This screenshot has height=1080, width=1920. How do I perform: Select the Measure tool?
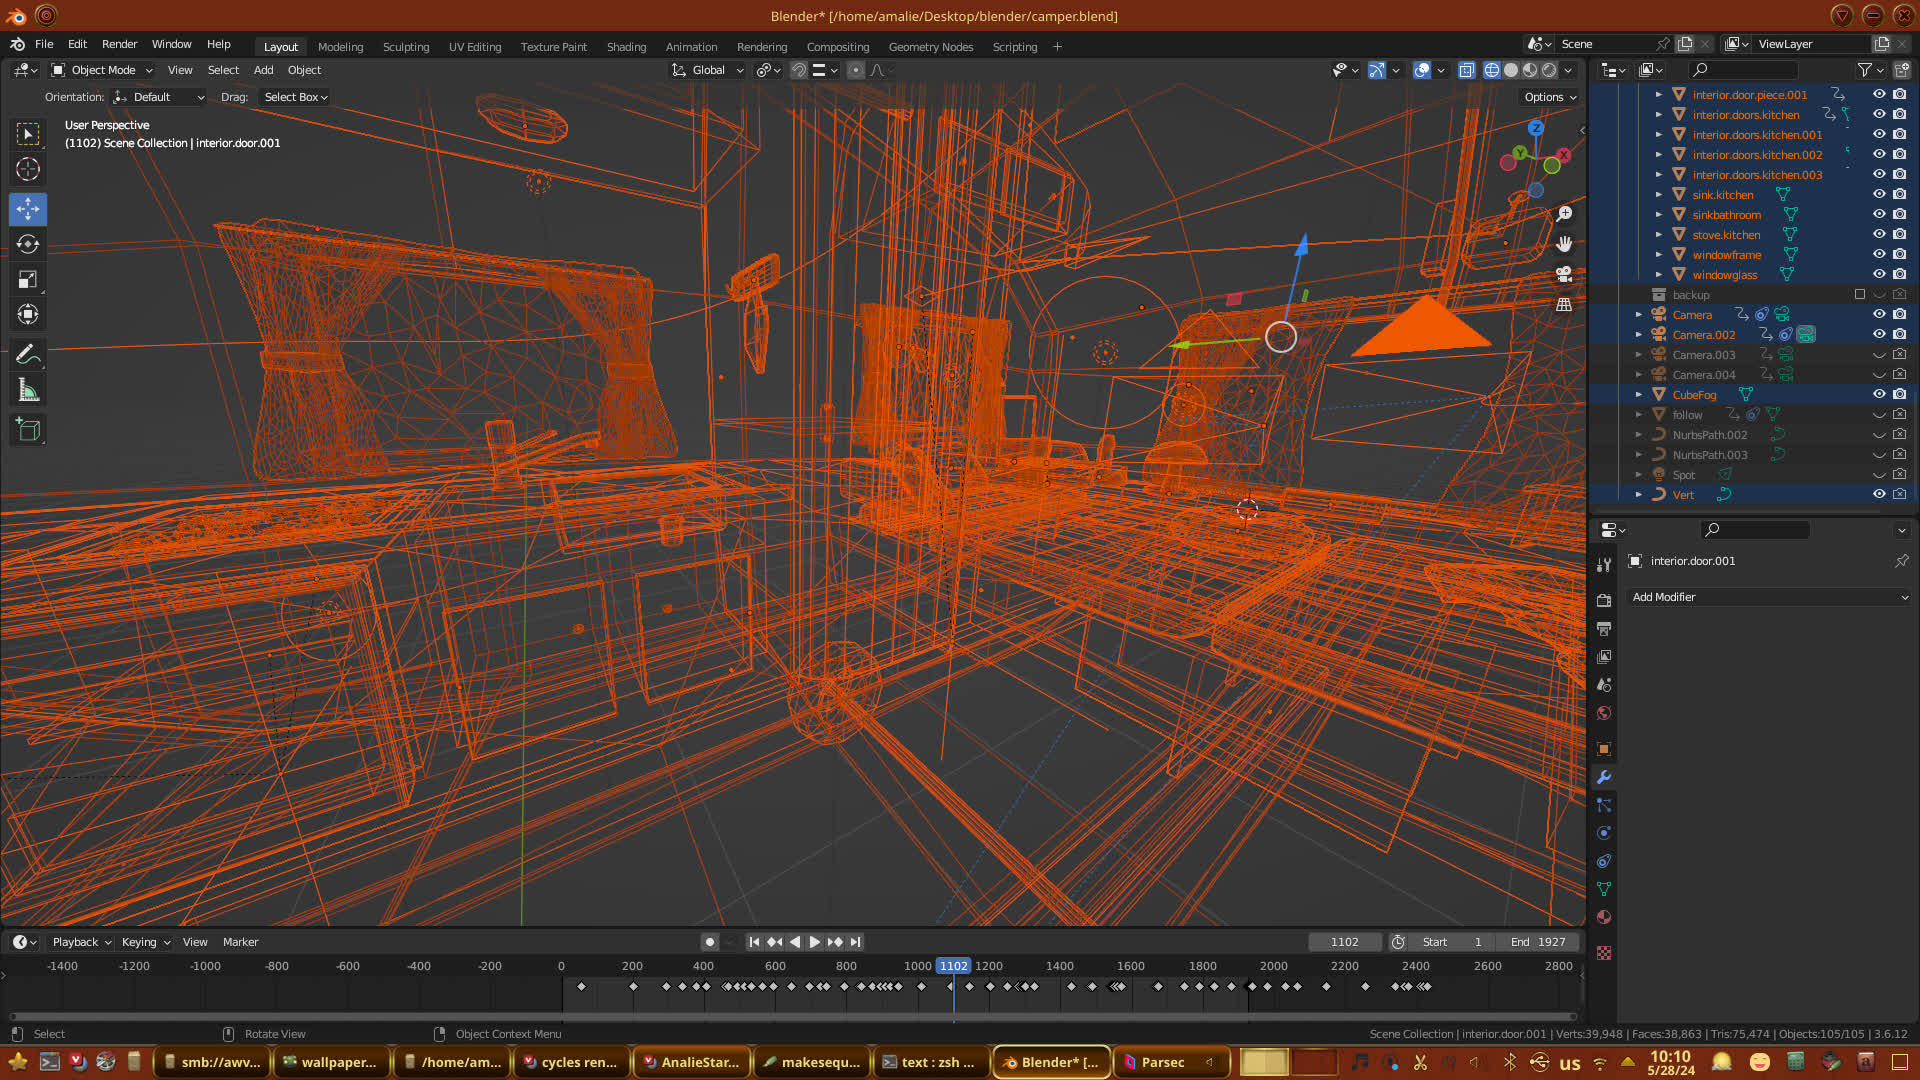pos(28,391)
